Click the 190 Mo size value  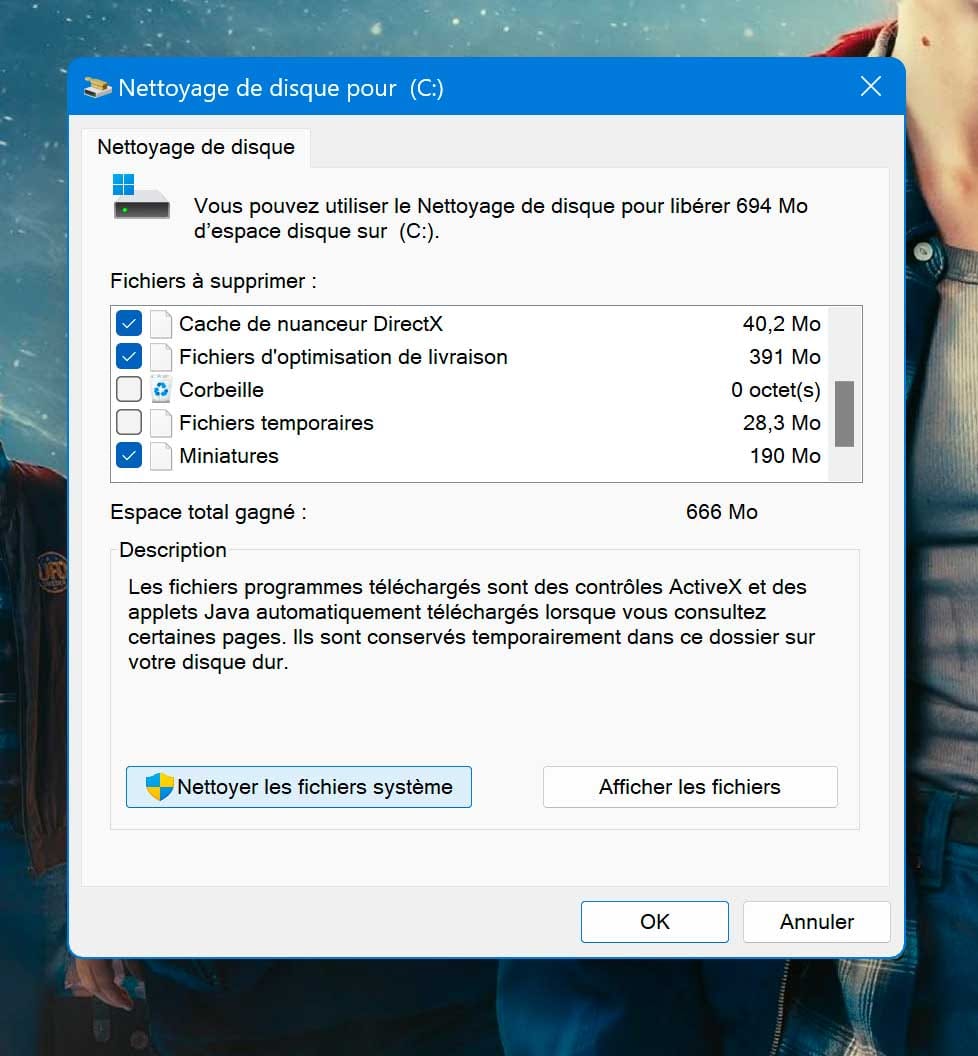click(x=785, y=456)
